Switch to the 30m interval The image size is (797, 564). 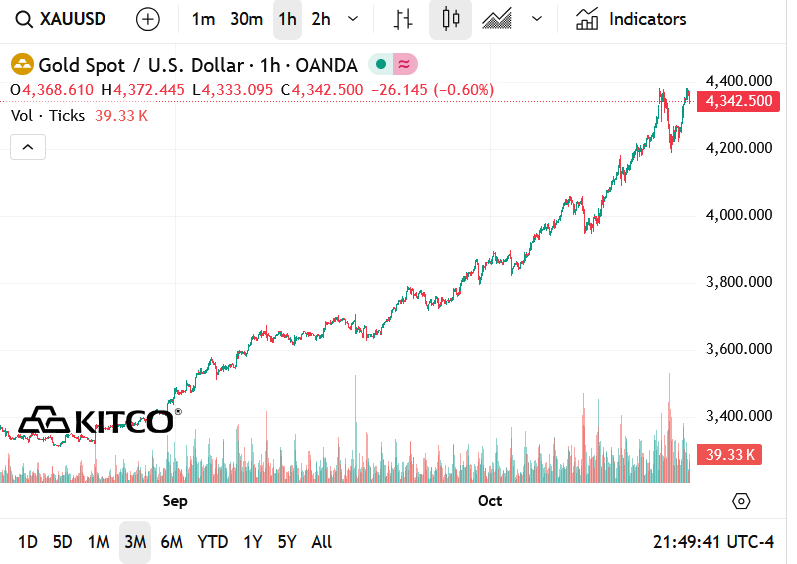(246, 19)
